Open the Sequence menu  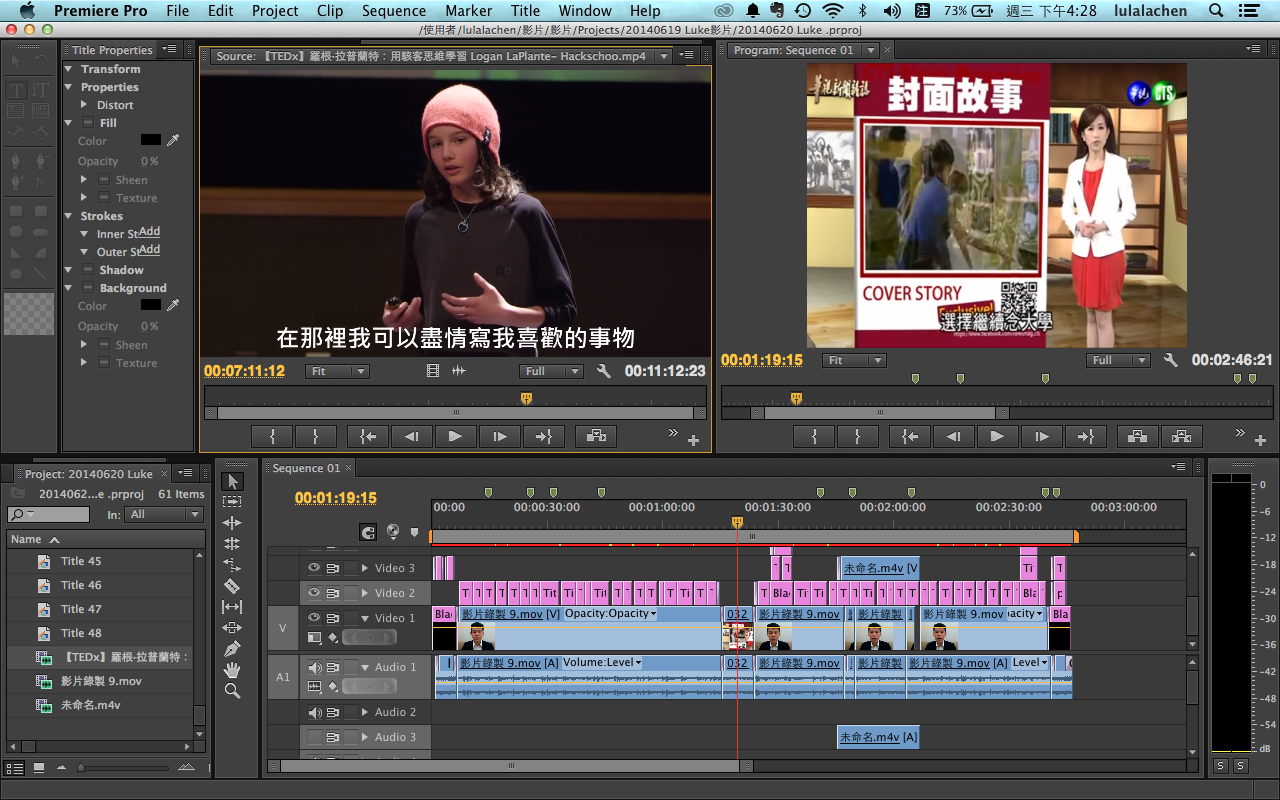[x=393, y=11]
